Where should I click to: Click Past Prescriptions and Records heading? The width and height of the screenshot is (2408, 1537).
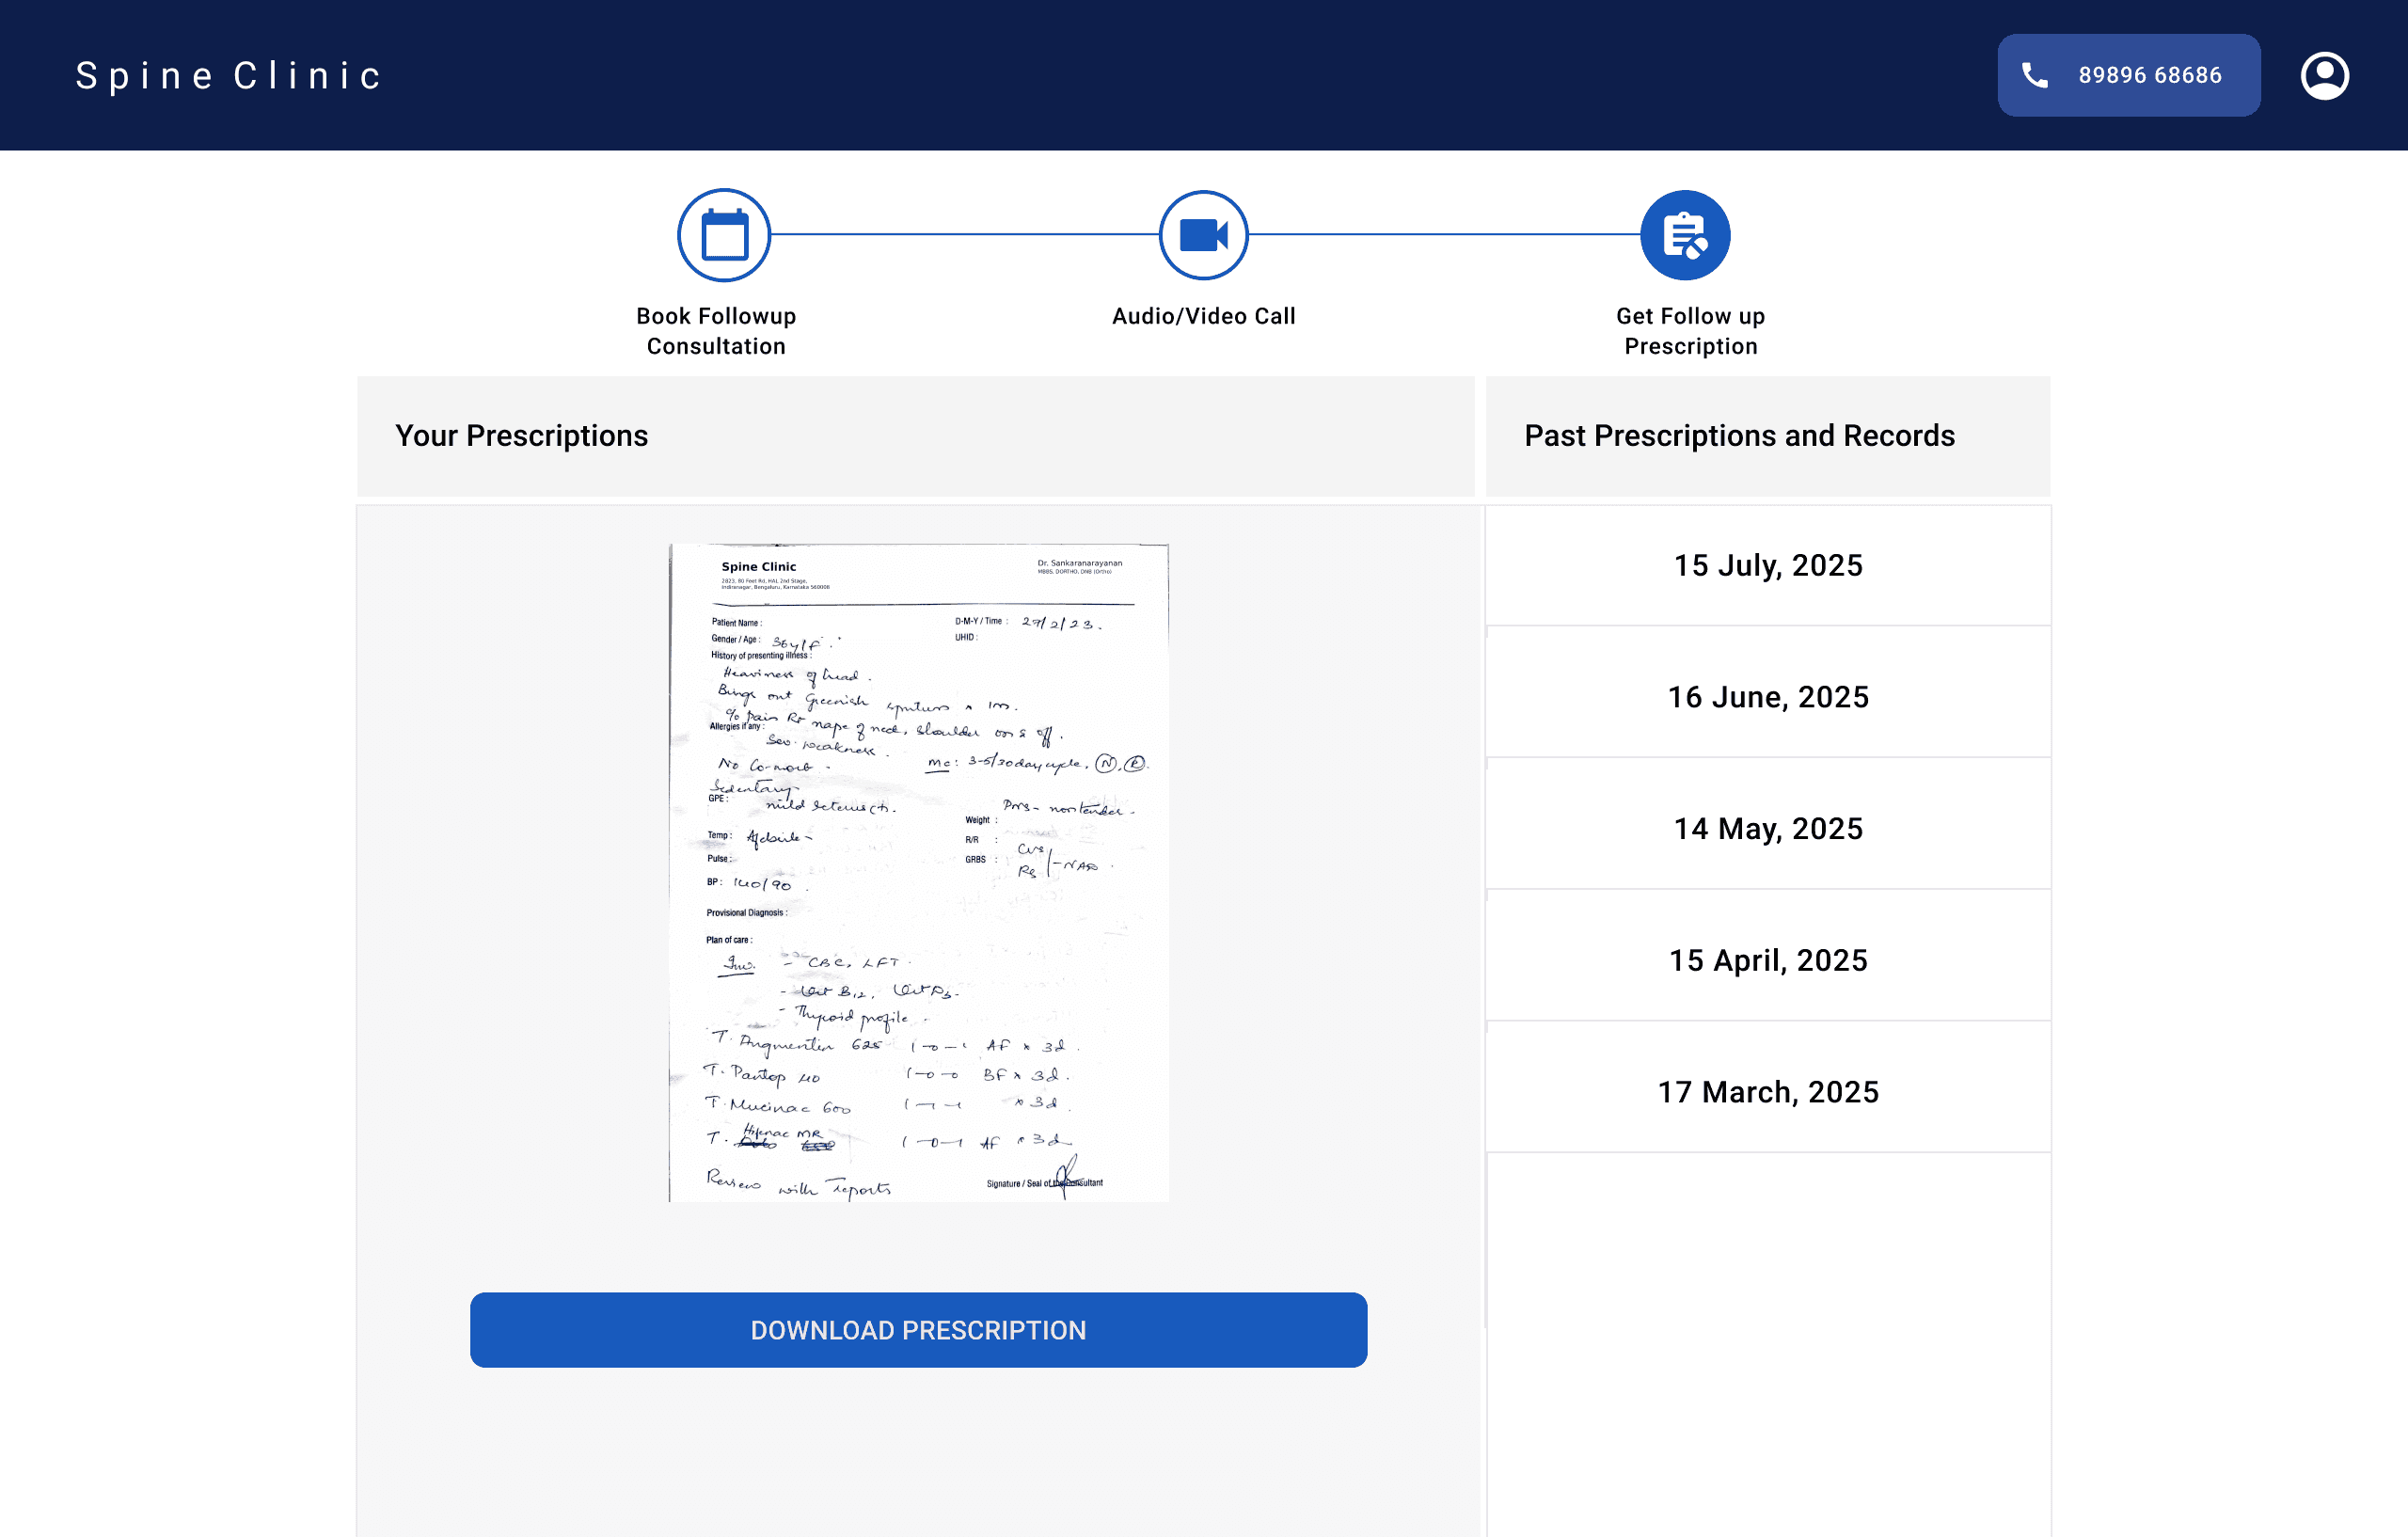pos(1738,436)
